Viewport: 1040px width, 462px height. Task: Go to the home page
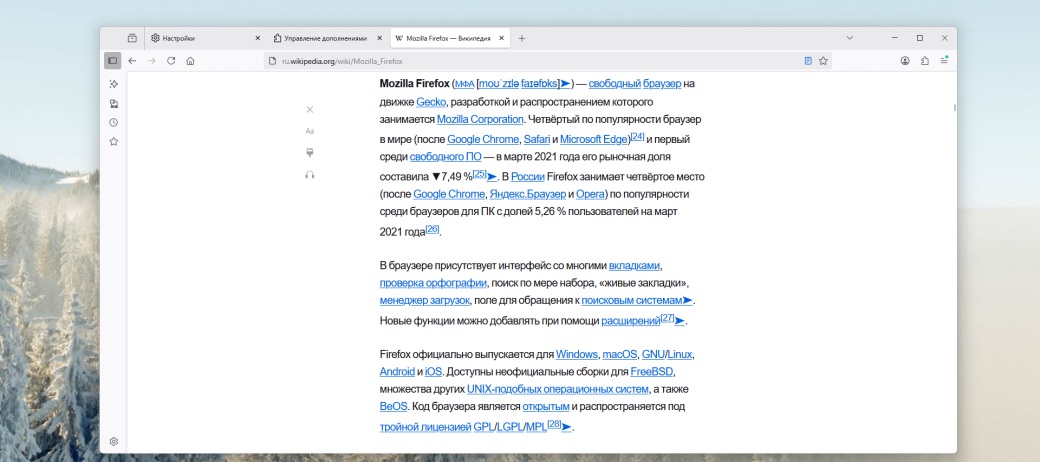(x=190, y=61)
